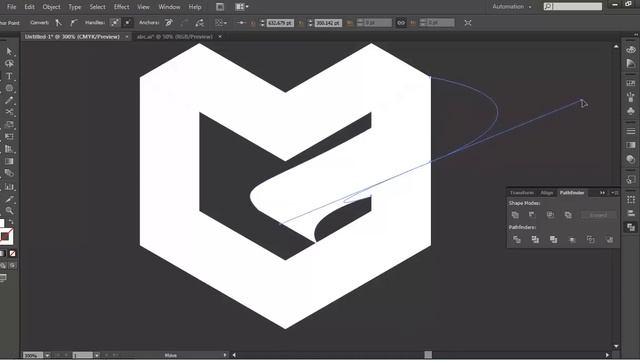640x360 pixels.
Task: Select the Zoom magnifier tool
Action: [x=9, y=211]
